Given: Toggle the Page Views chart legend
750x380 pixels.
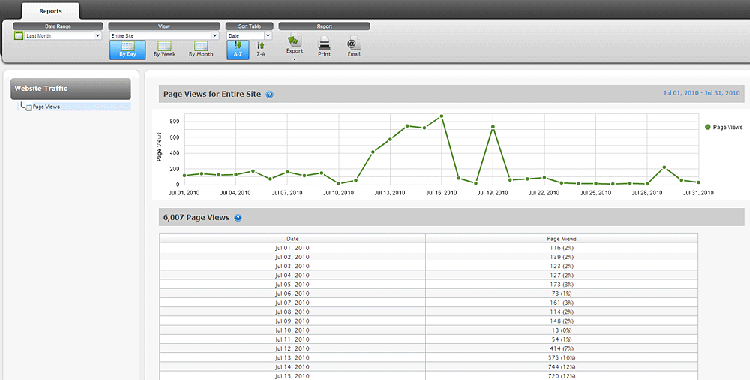Looking at the screenshot, I should (x=723, y=127).
